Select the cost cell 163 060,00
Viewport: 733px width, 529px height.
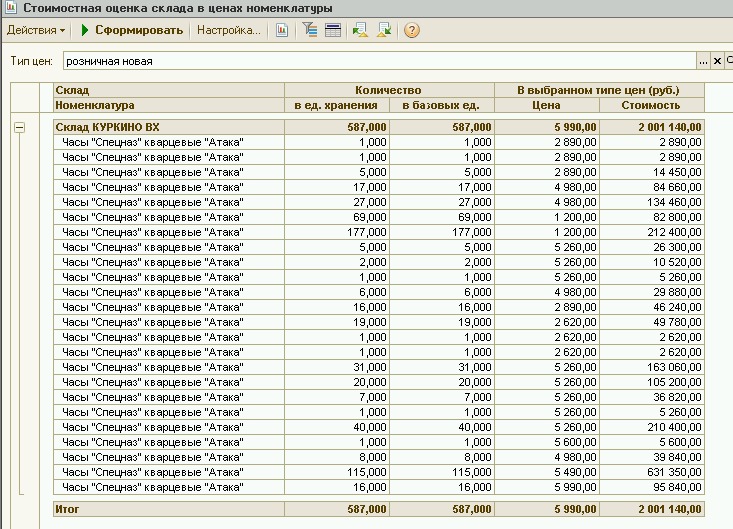click(652, 367)
